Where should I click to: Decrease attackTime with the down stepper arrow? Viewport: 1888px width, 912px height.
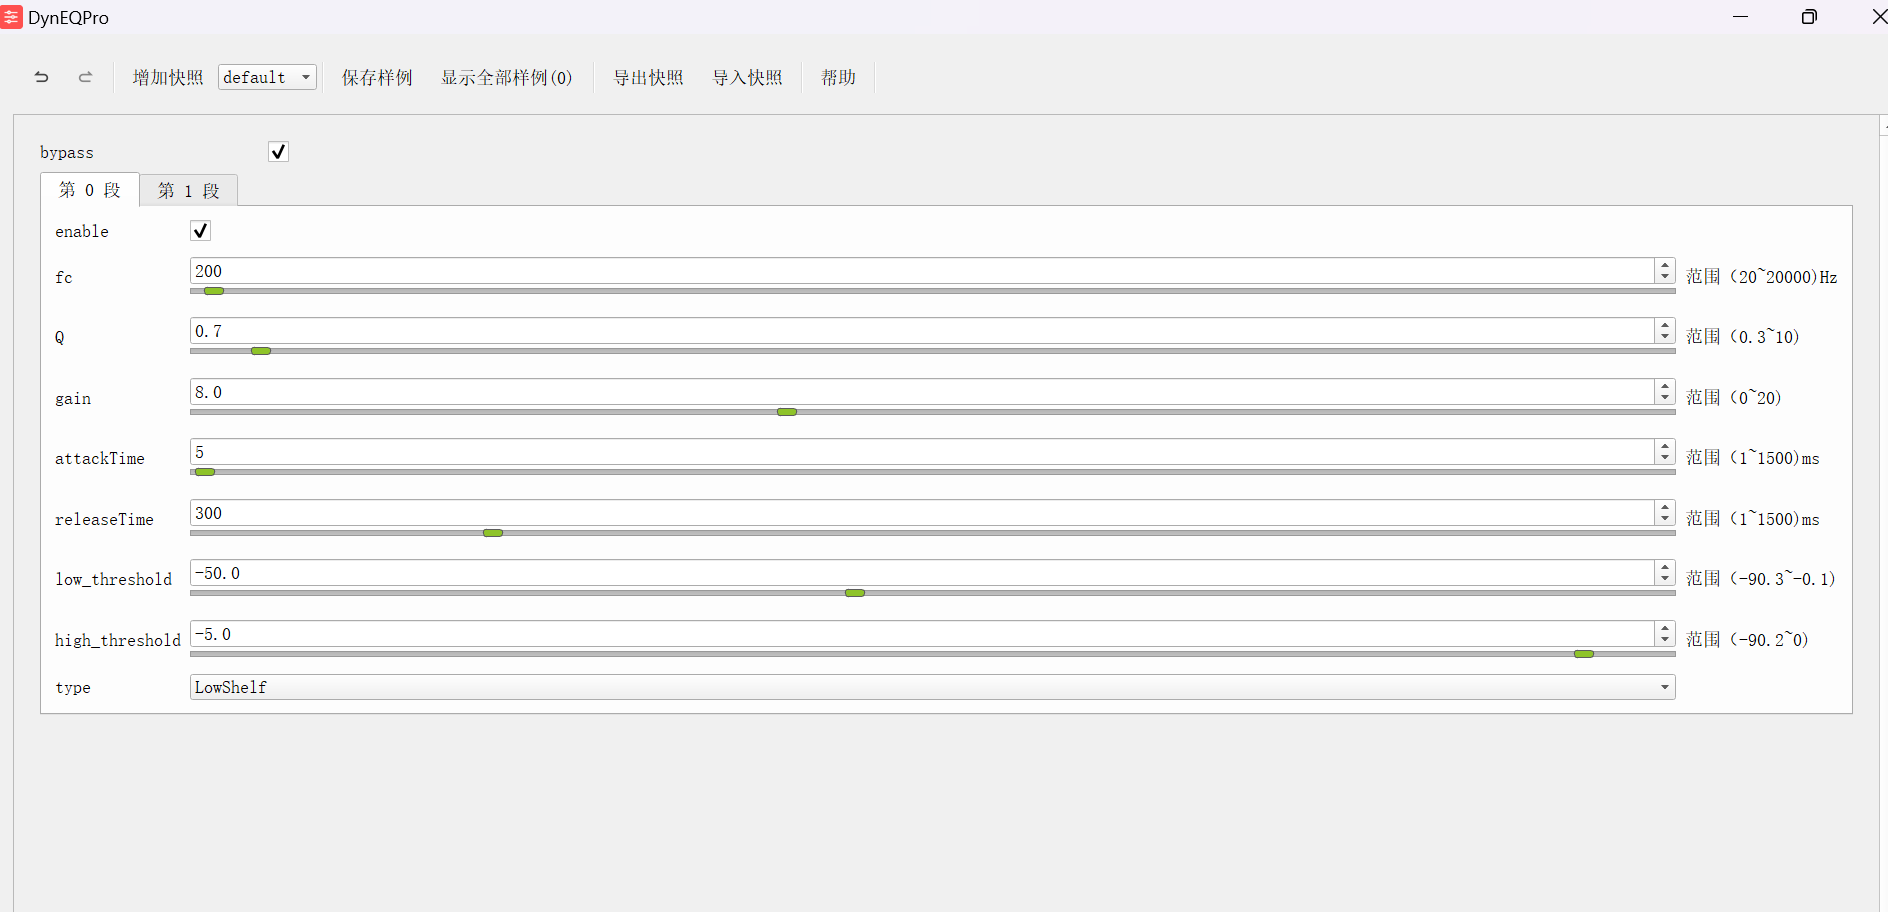click(1665, 458)
